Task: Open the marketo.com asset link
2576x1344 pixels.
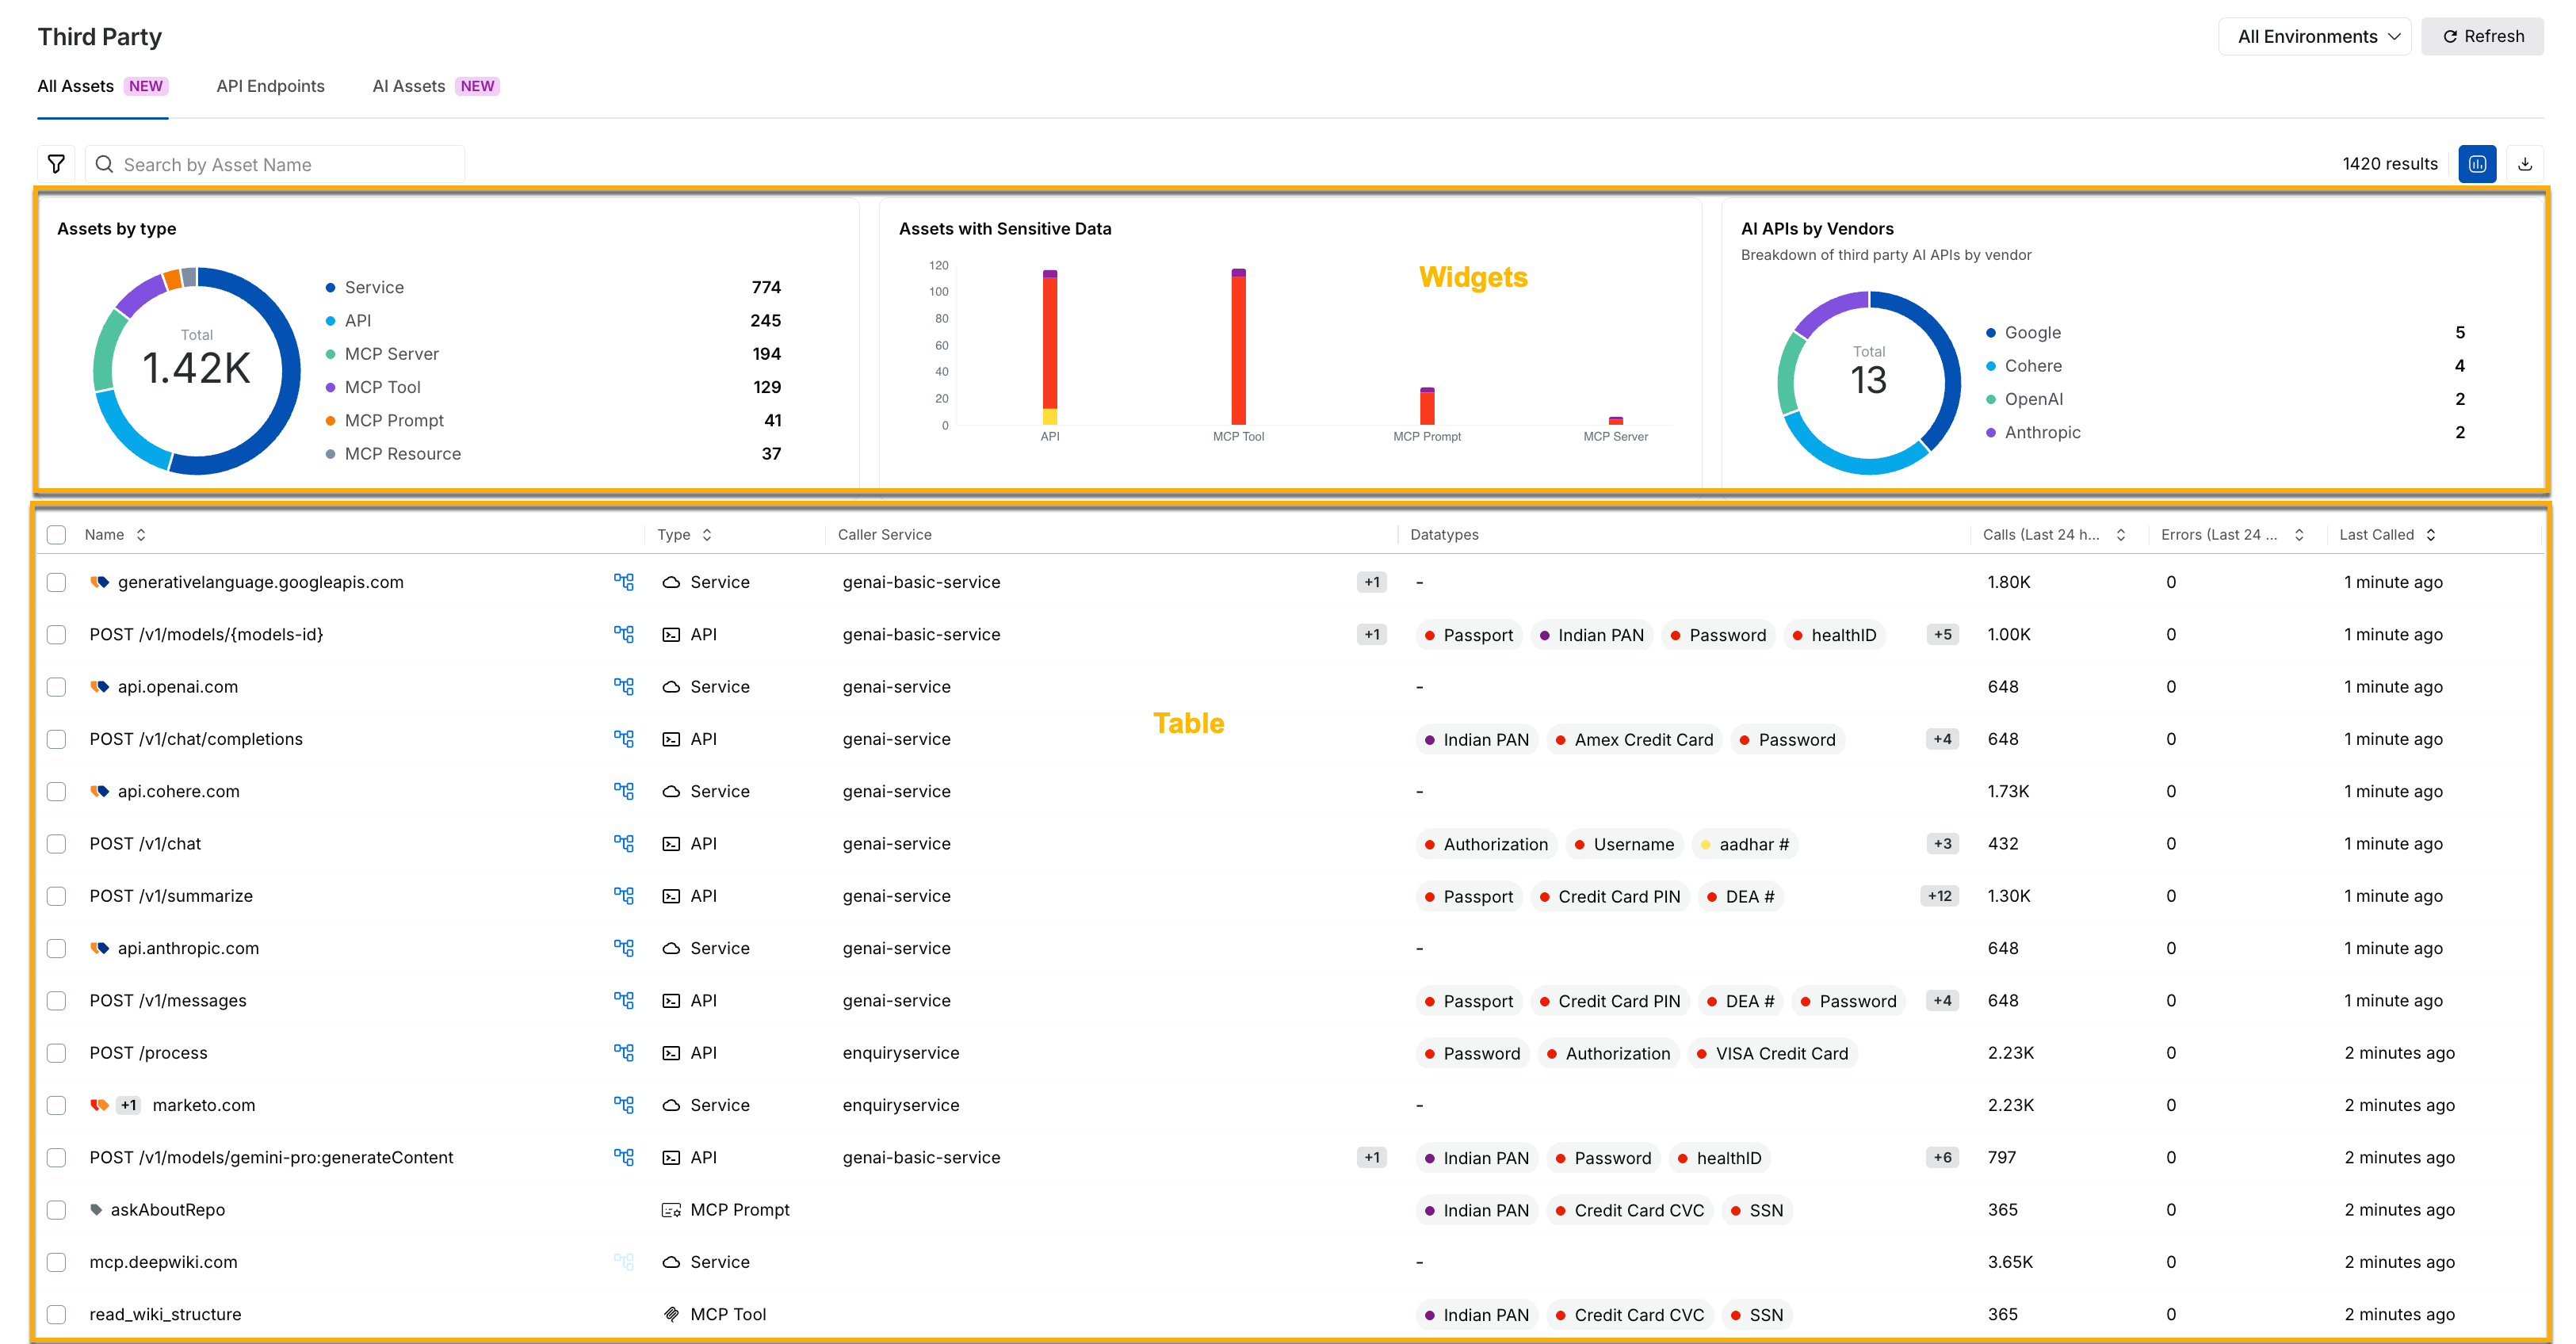Action: click(x=204, y=1105)
